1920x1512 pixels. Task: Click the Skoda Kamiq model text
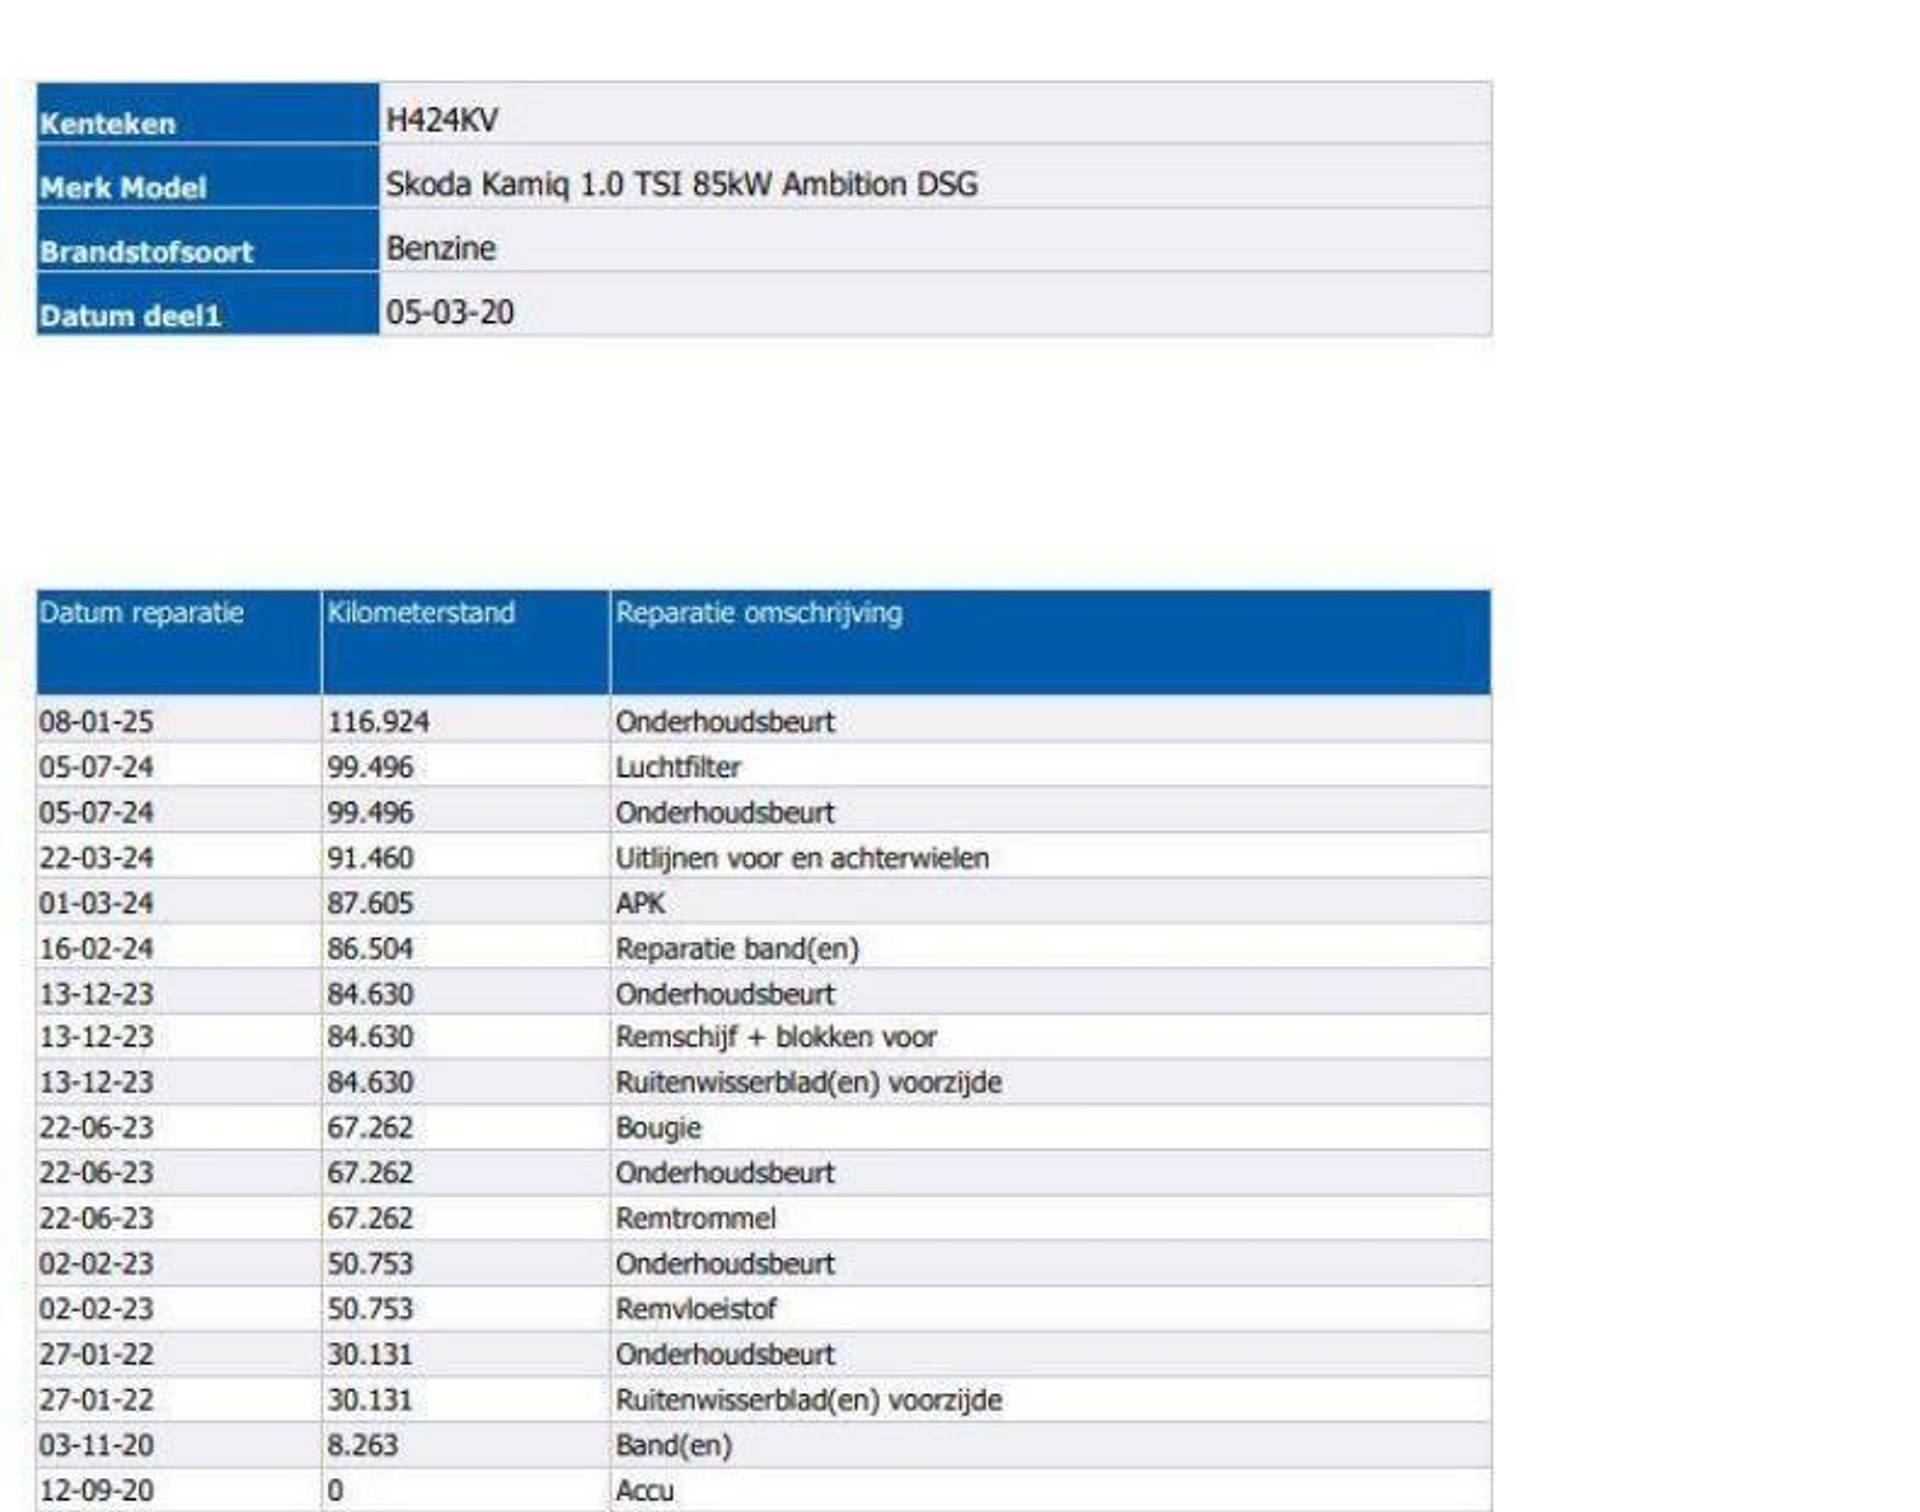pyautogui.click(x=681, y=185)
